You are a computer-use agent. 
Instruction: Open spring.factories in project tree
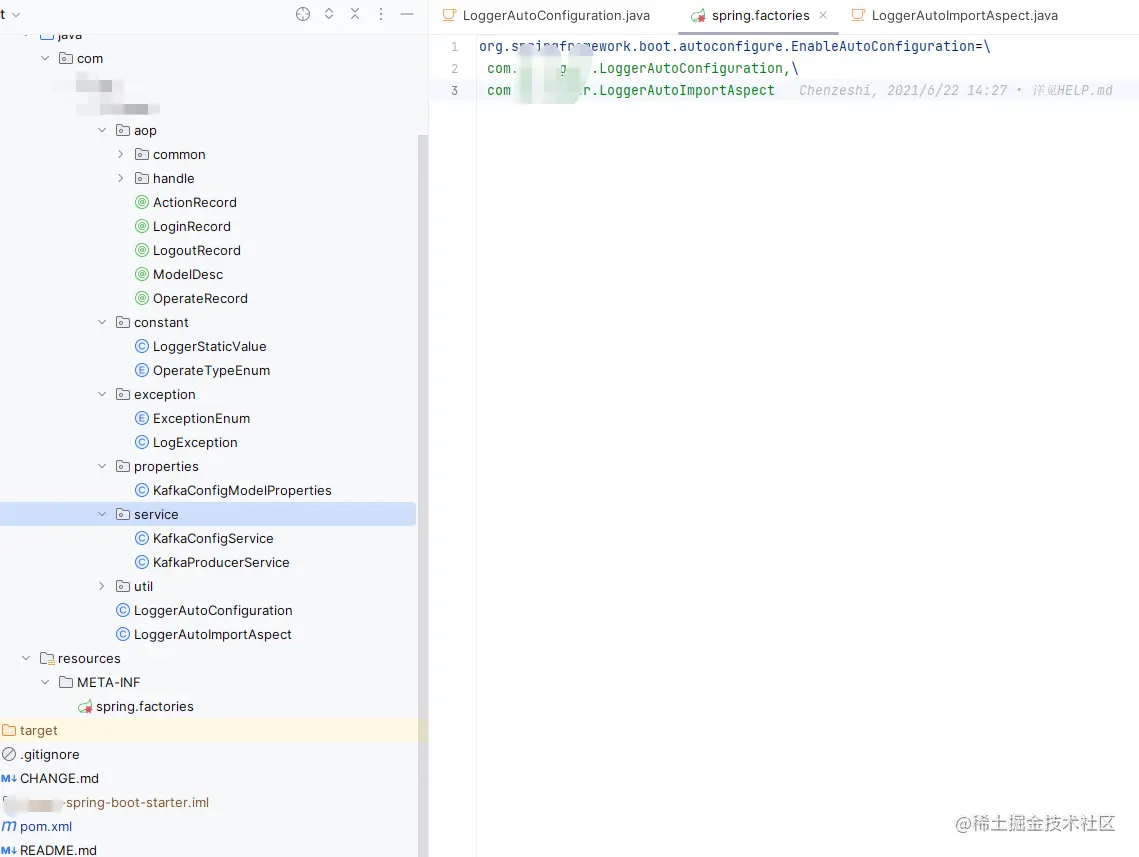pos(145,705)
